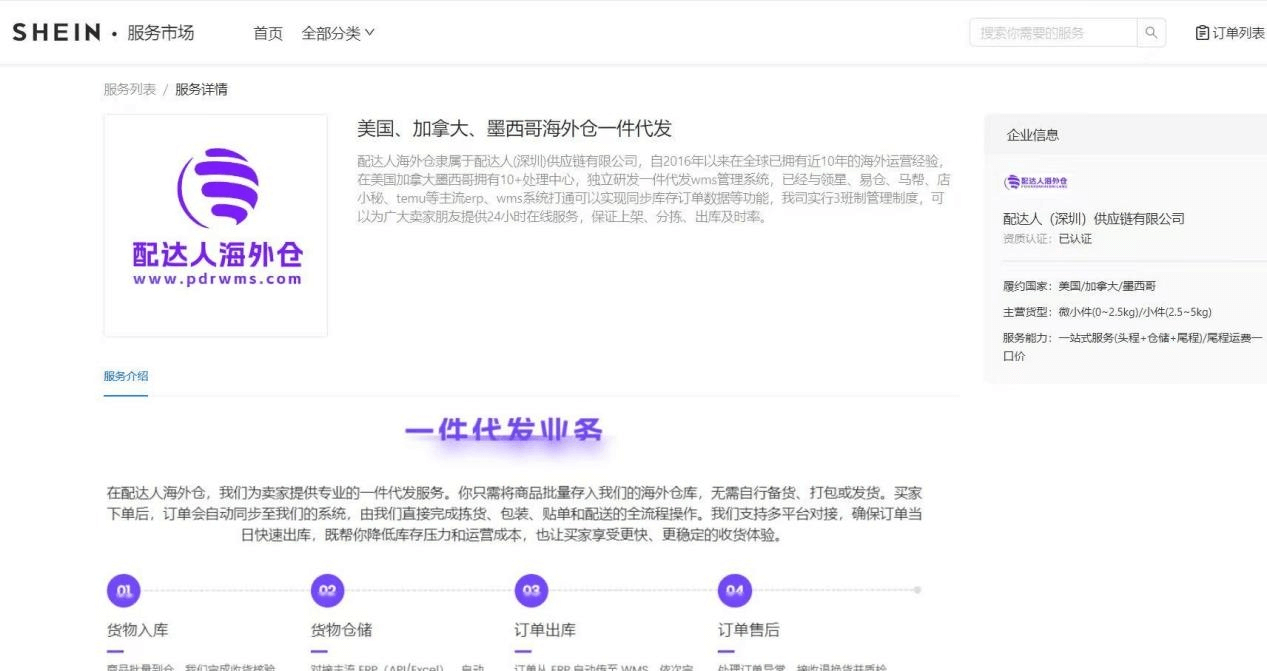Click the search magnifier icon

point(1151,33)
